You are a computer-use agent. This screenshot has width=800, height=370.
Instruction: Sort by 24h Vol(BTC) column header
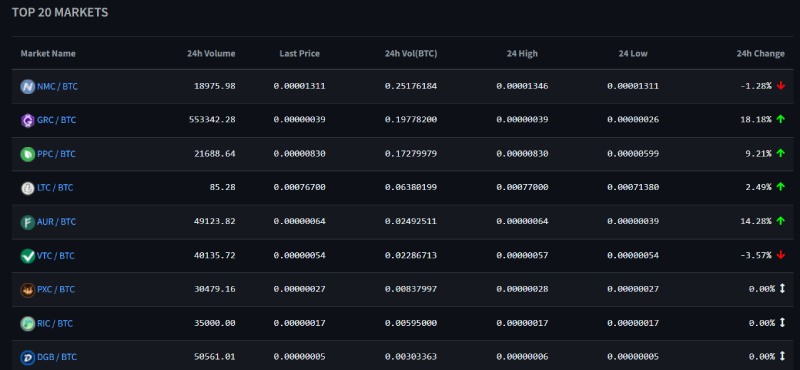(411, 53)
